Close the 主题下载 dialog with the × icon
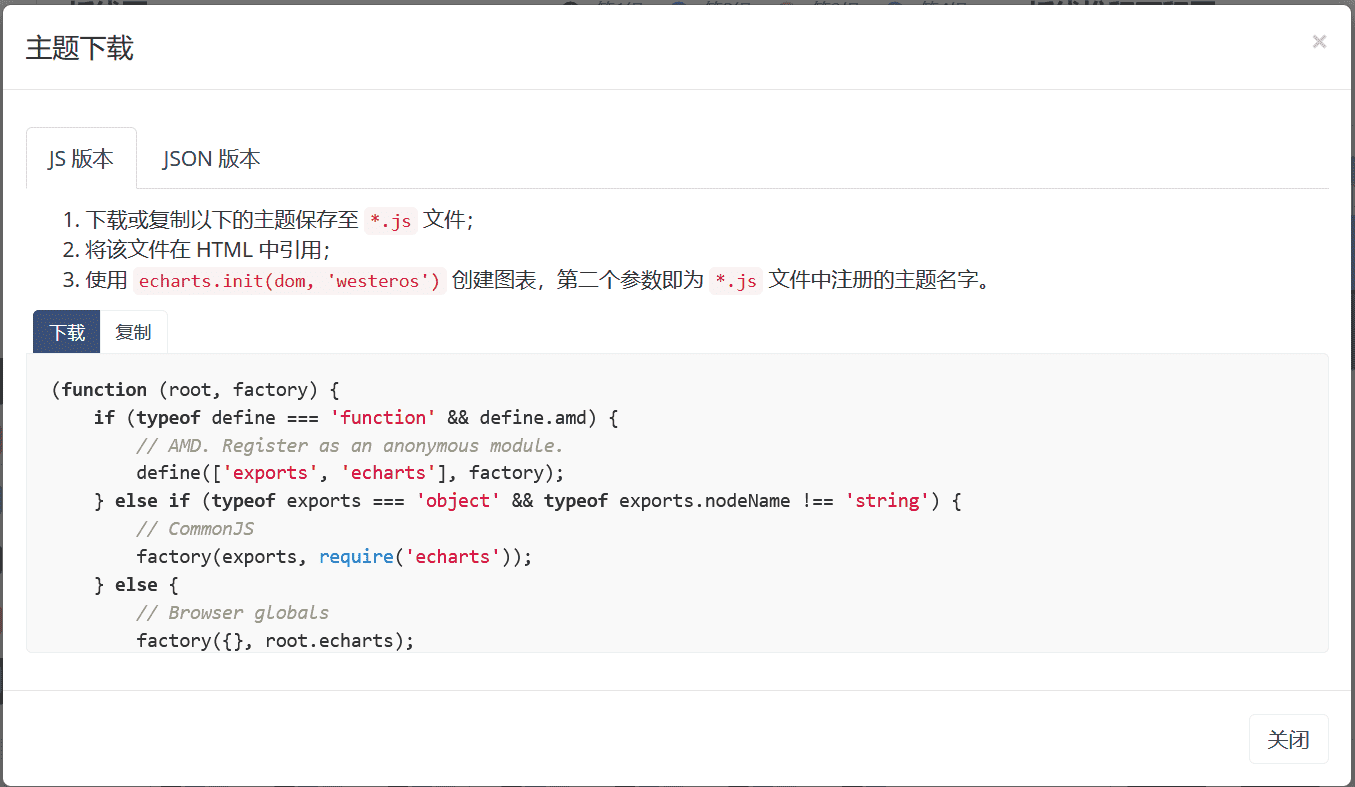 [x=1319, y=42]
